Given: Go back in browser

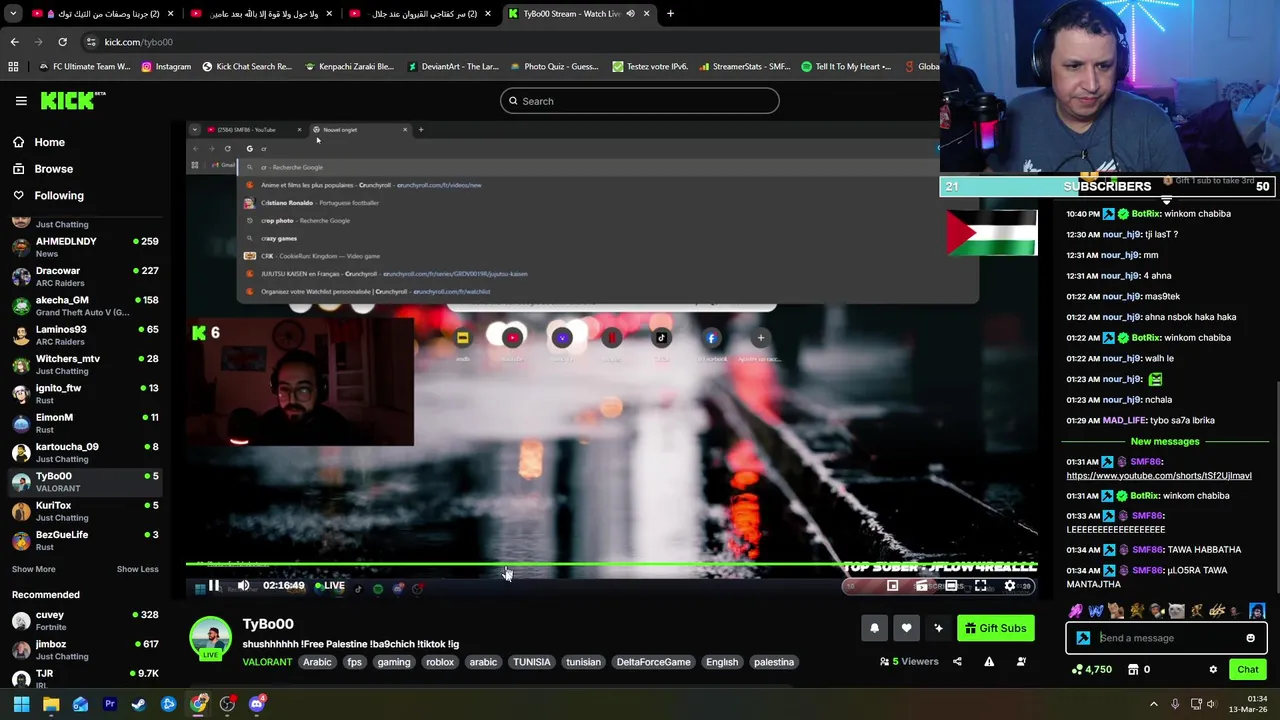Looking at the screenshot, I should (14, 42).
